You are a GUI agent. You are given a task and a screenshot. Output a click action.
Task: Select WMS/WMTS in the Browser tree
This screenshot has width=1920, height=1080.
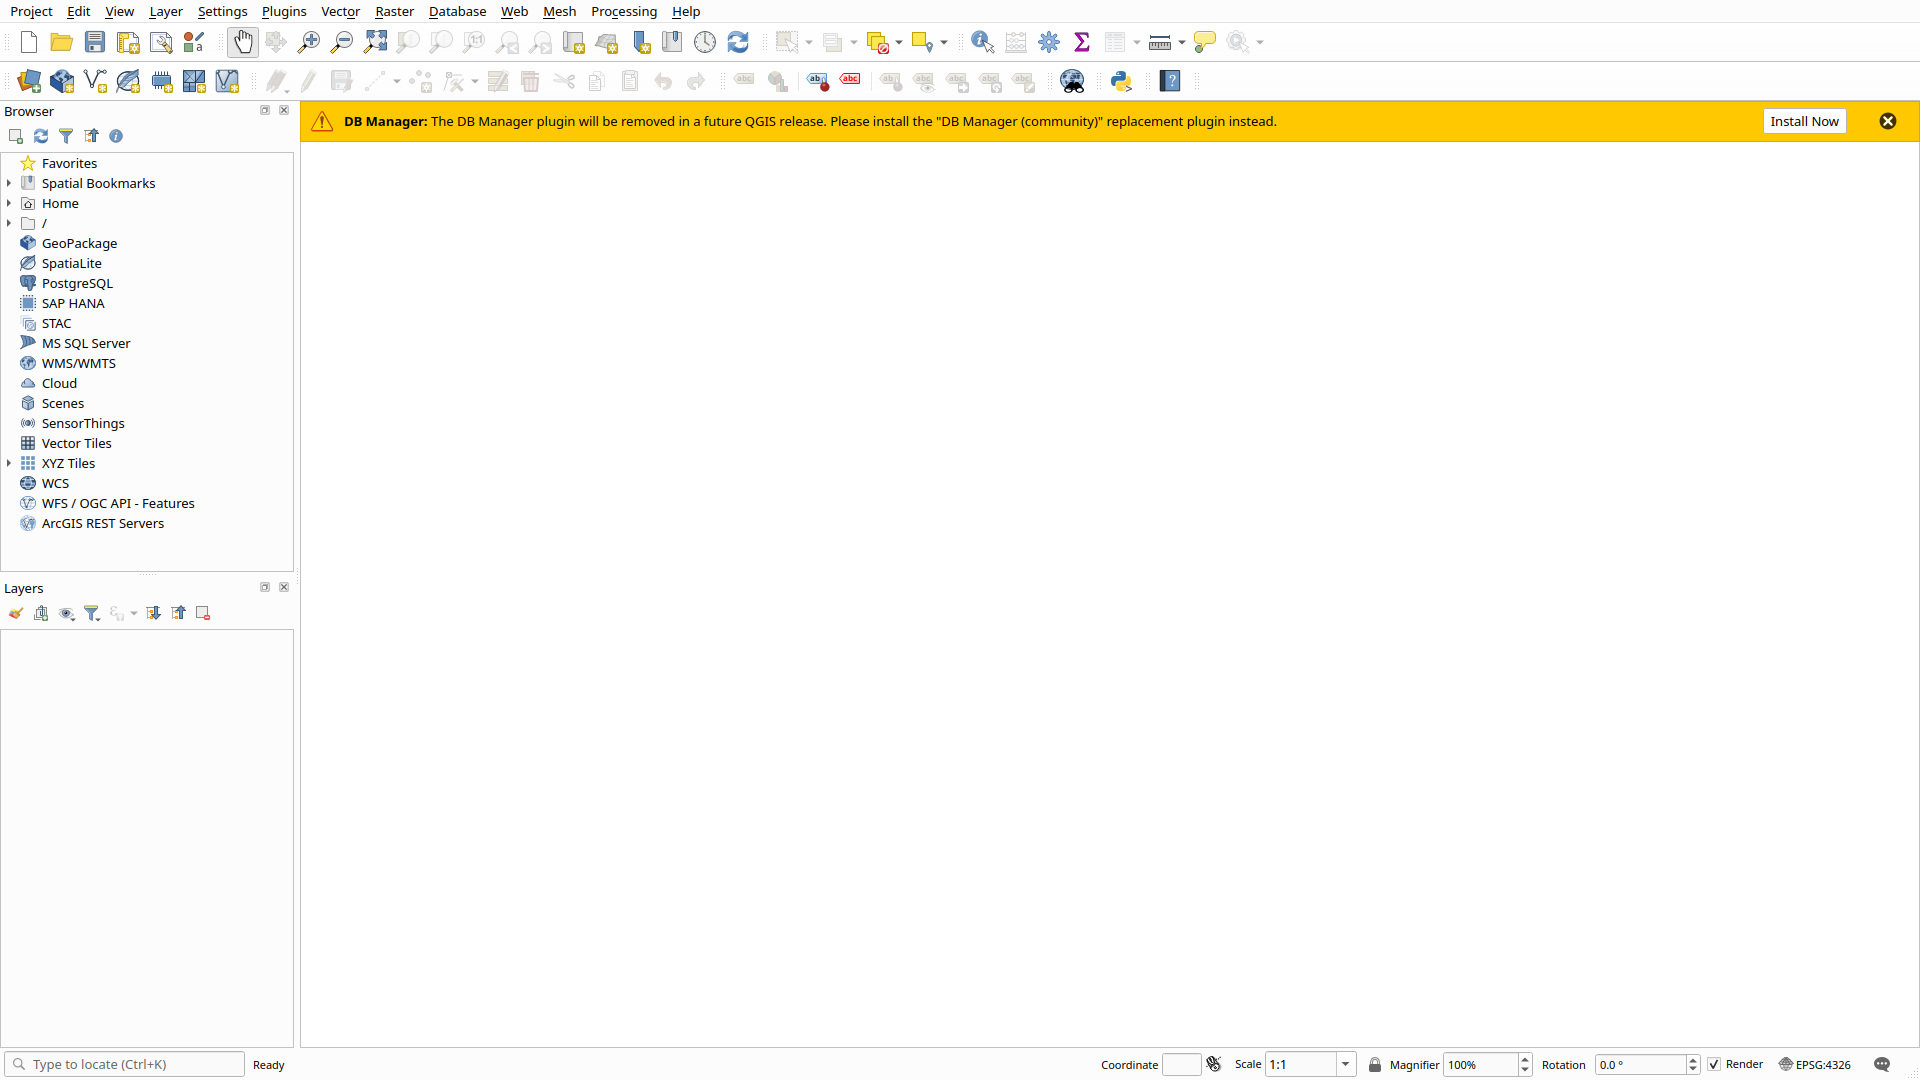(79, 363)
